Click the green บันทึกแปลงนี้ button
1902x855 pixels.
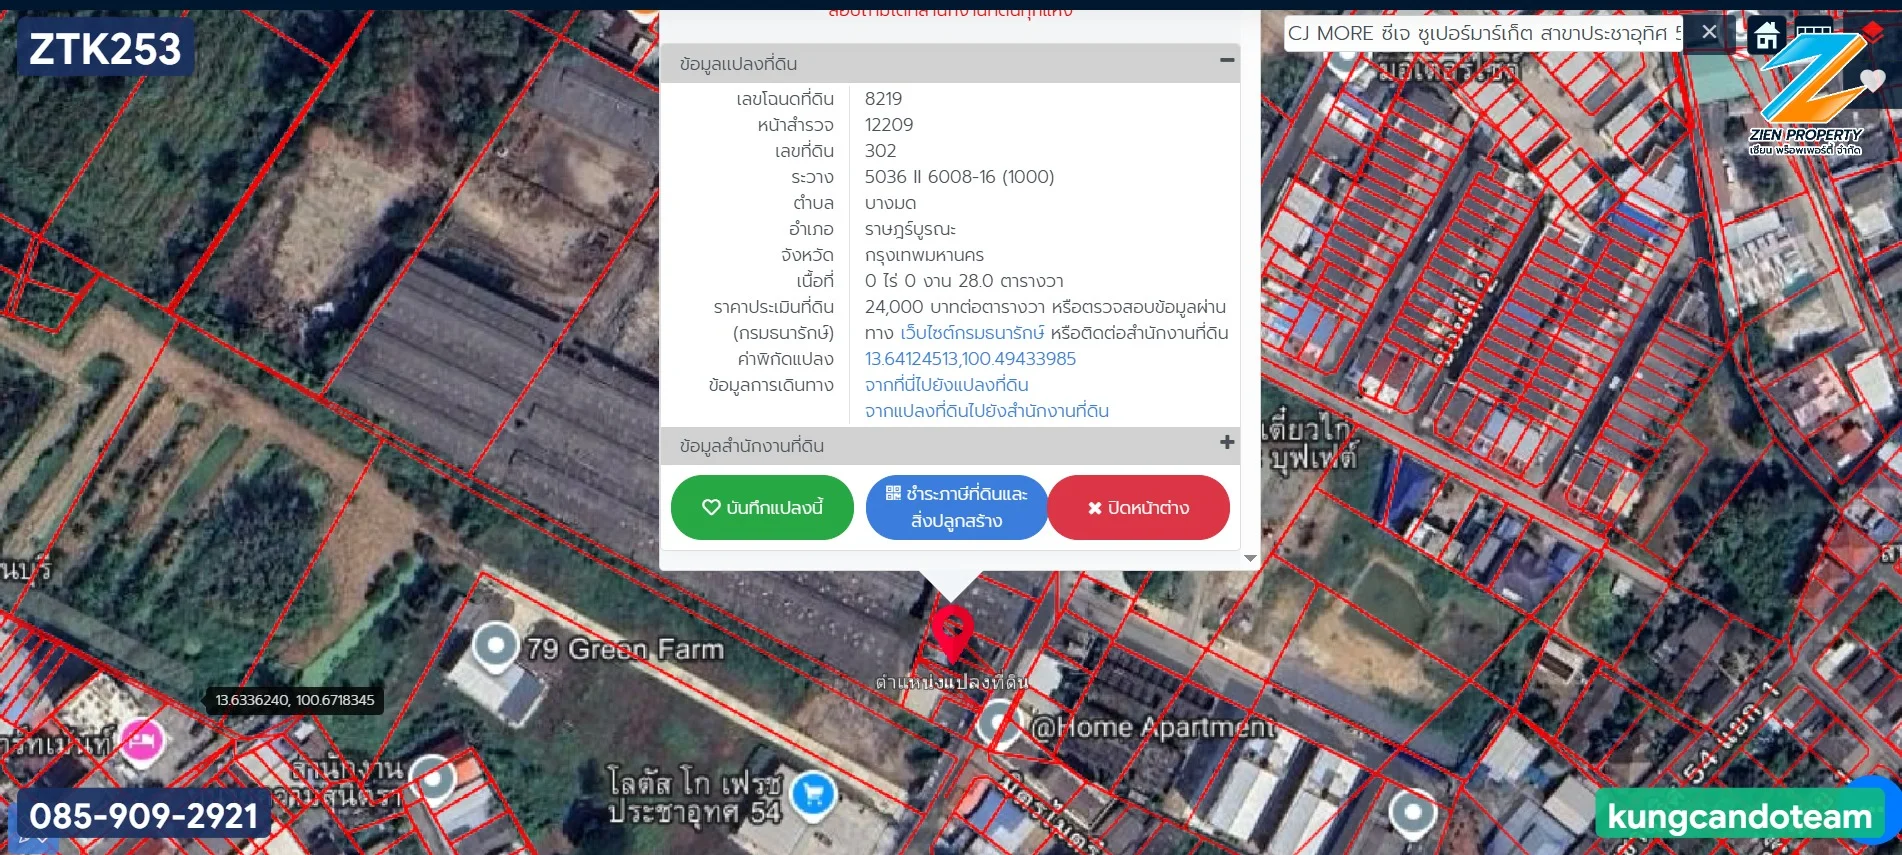[x=762, y=508]
